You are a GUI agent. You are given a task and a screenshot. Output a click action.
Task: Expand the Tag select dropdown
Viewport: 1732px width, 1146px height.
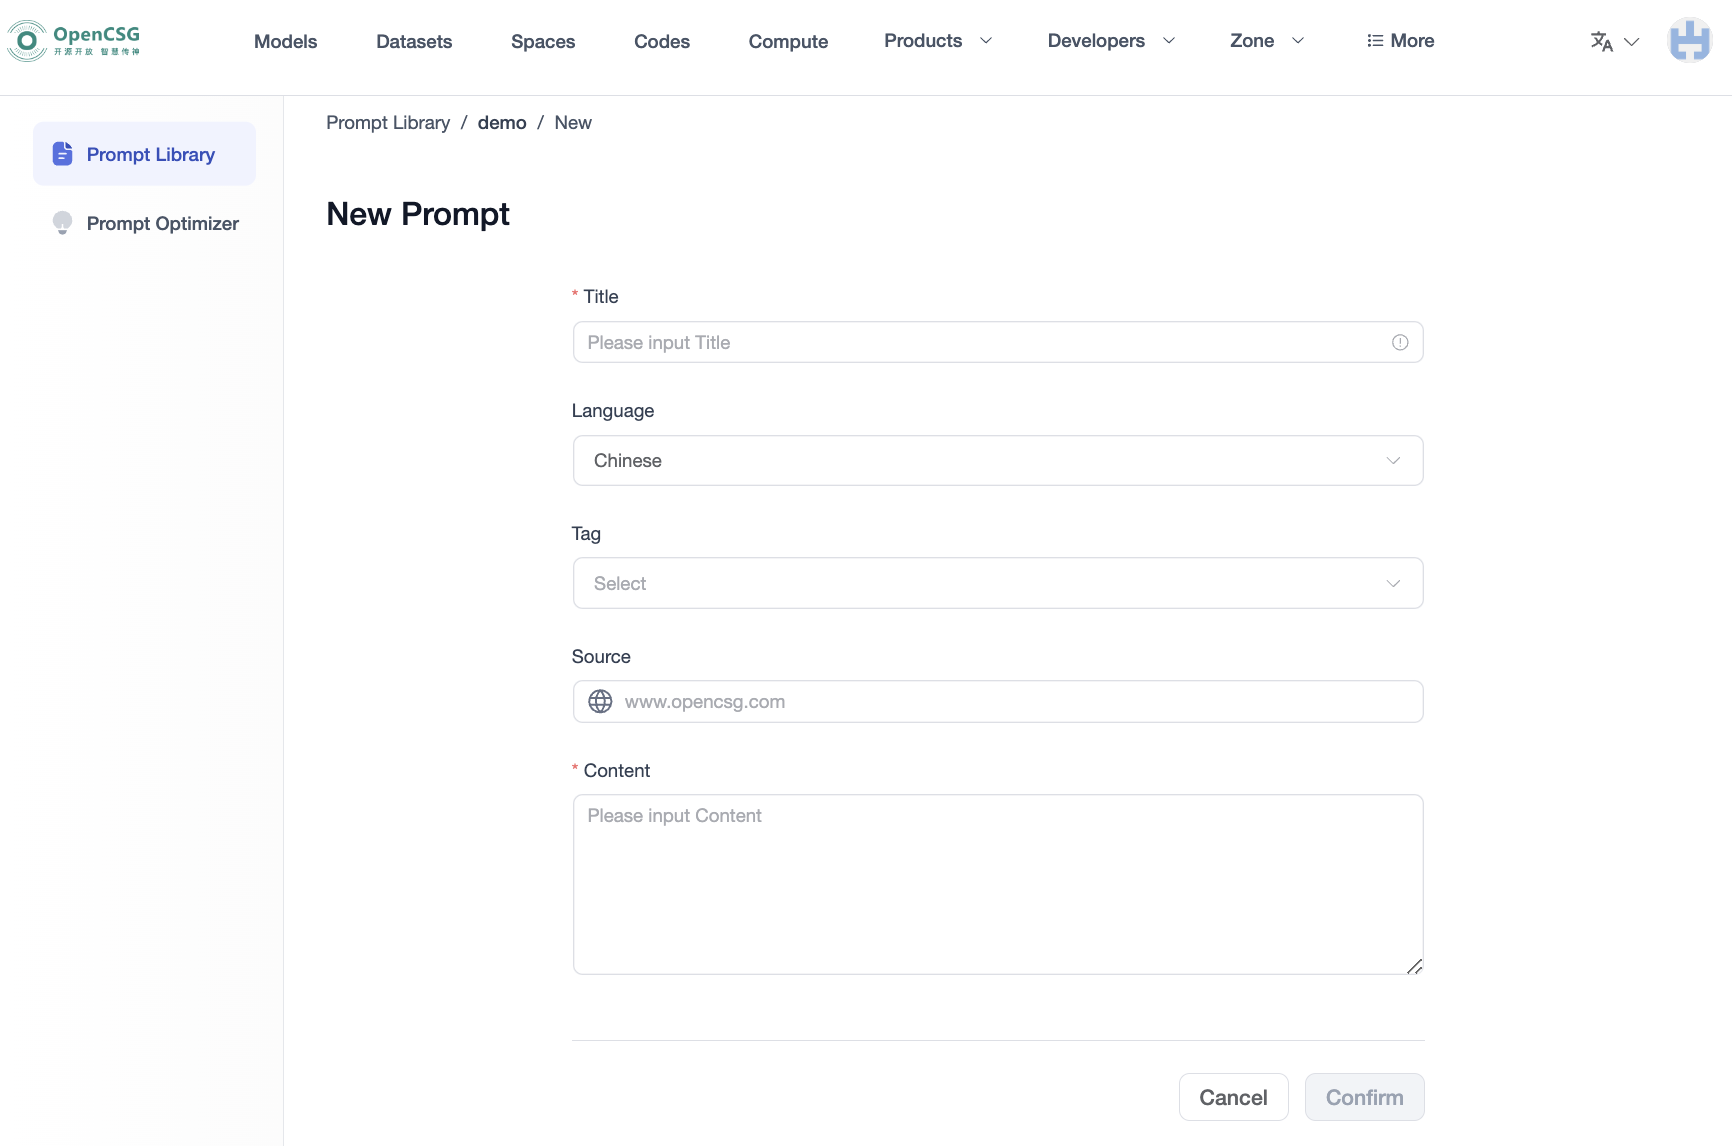pos(997,583)
